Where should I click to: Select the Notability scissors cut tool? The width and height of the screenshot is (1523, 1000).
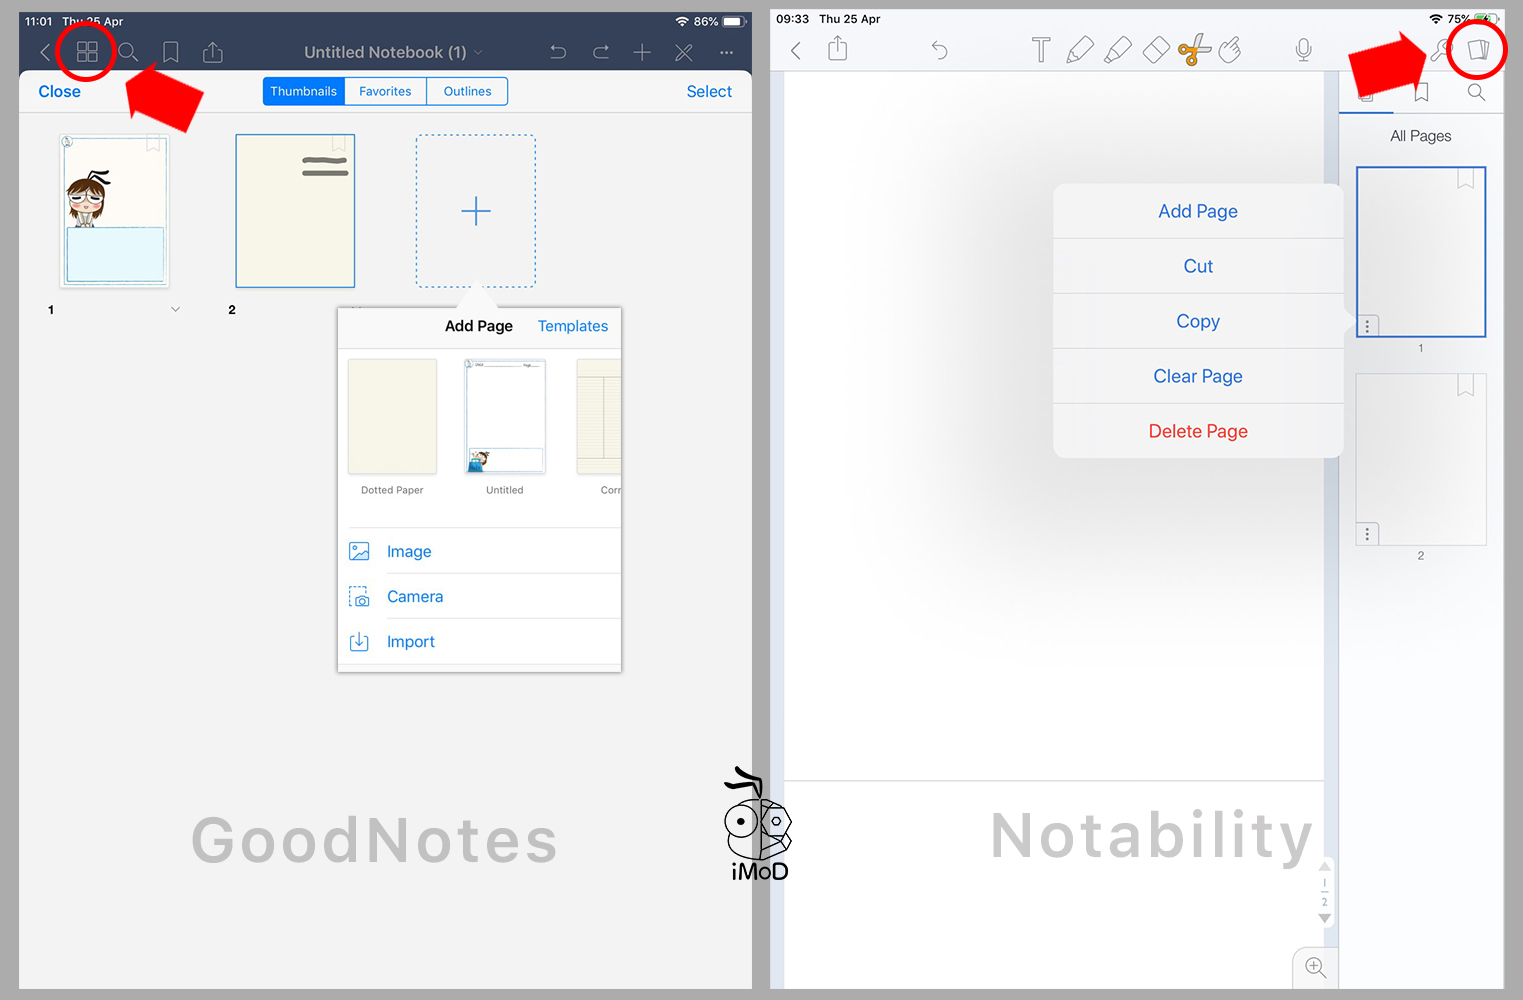point(1194,50)
